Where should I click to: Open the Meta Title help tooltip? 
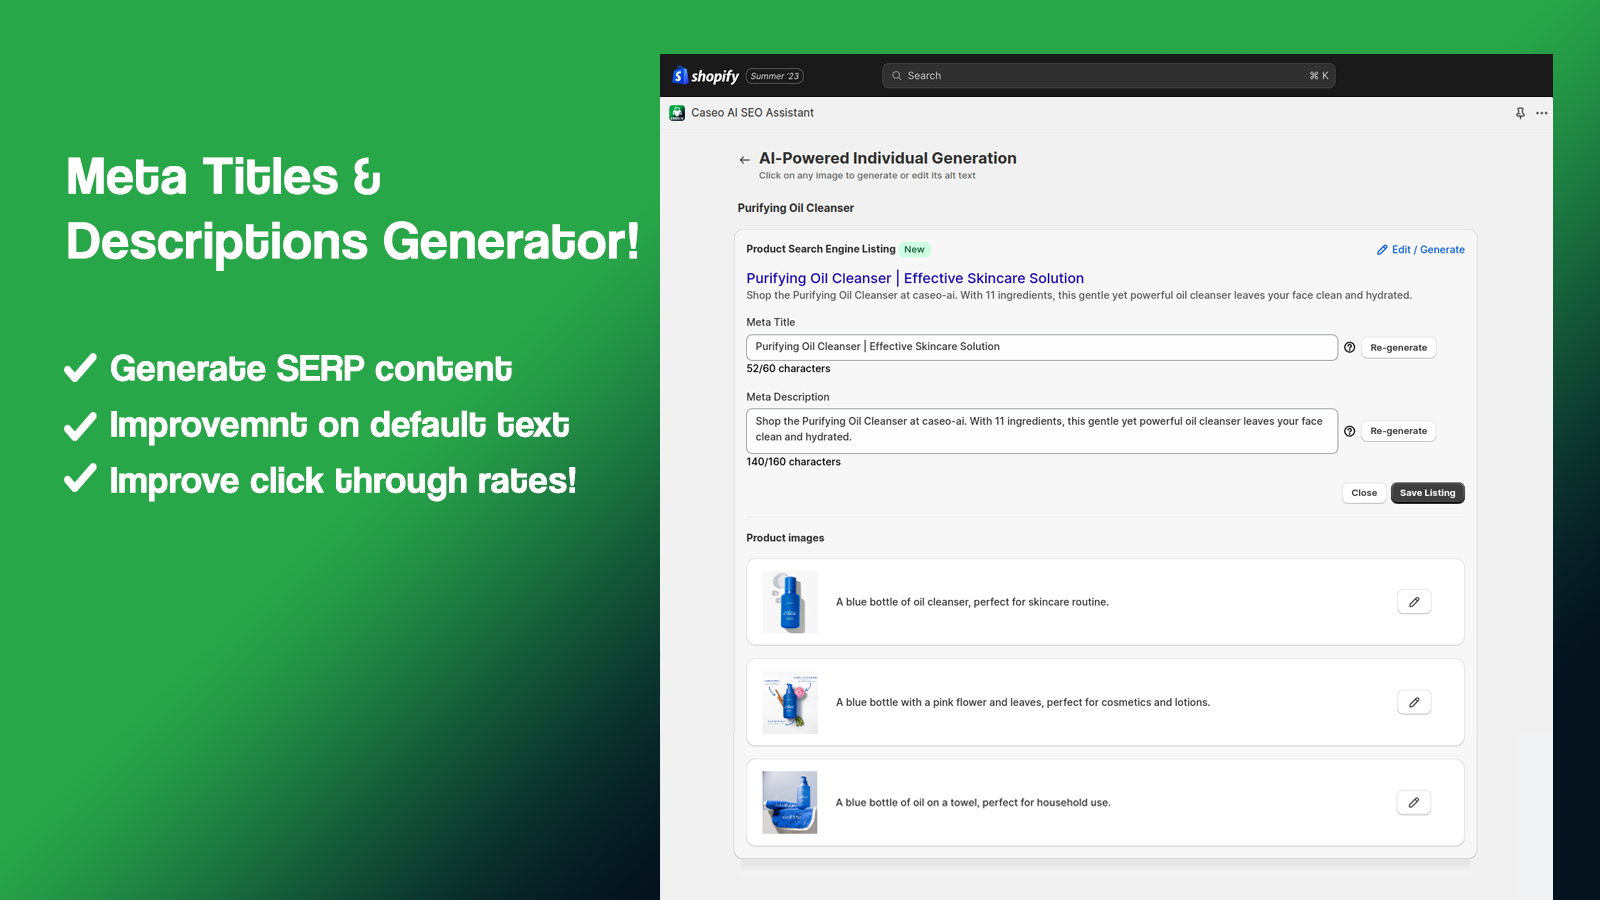point(1350,347)
